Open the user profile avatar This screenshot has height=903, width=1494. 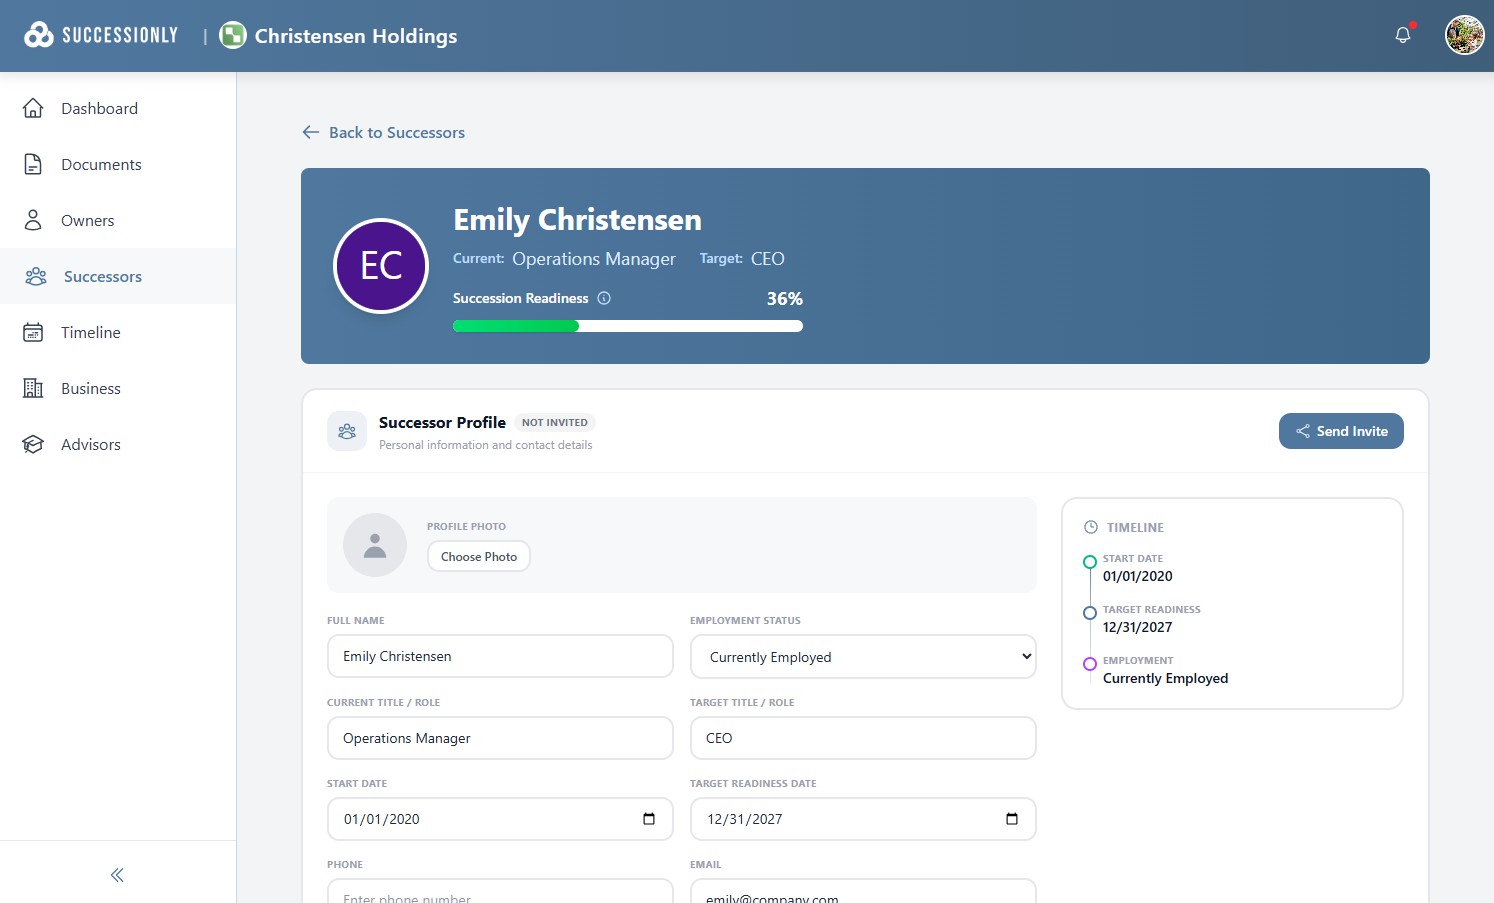coord(1464,35)
